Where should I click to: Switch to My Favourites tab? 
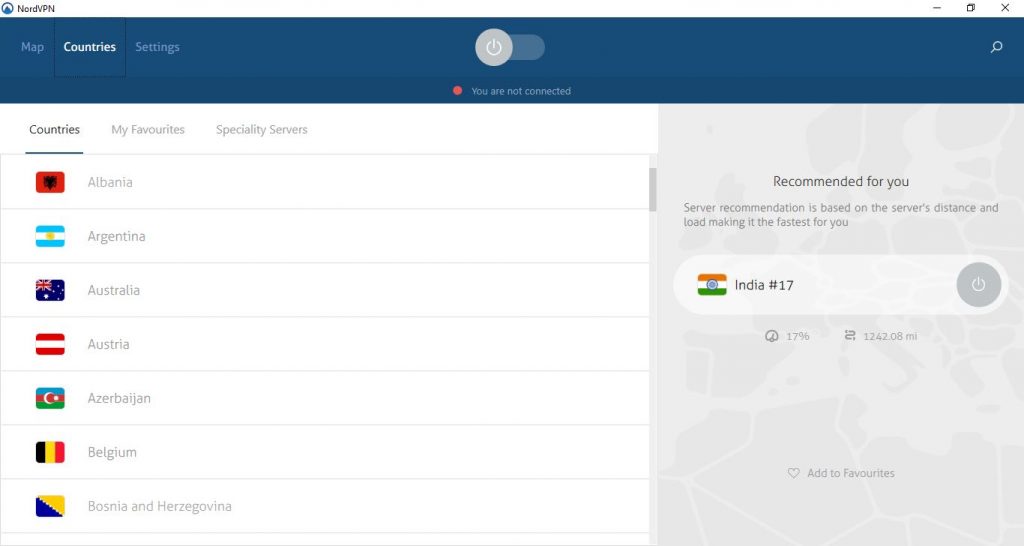[x=148, y=129]
